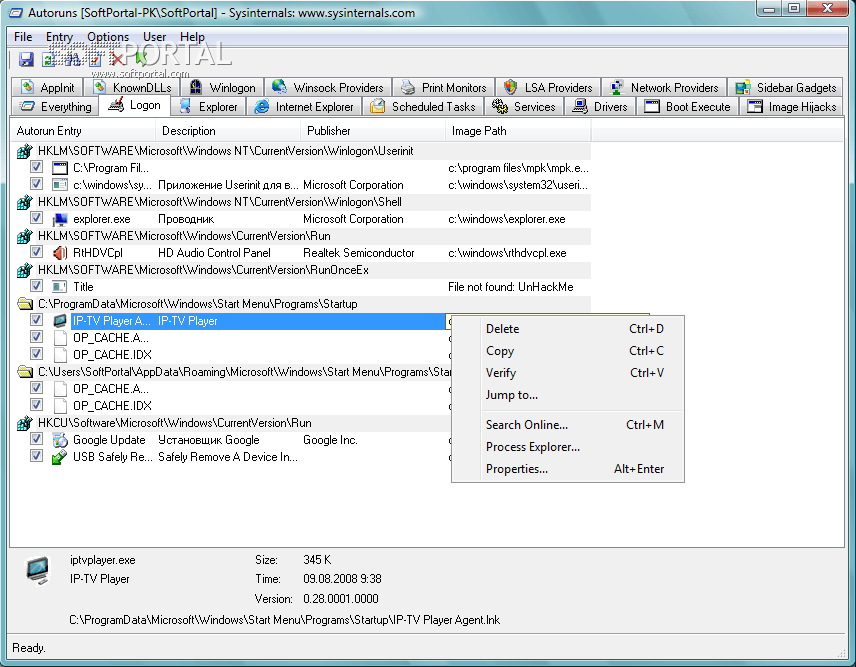Disable the RtHDVCpl autorun checkbox

click(x=37, y=252)
